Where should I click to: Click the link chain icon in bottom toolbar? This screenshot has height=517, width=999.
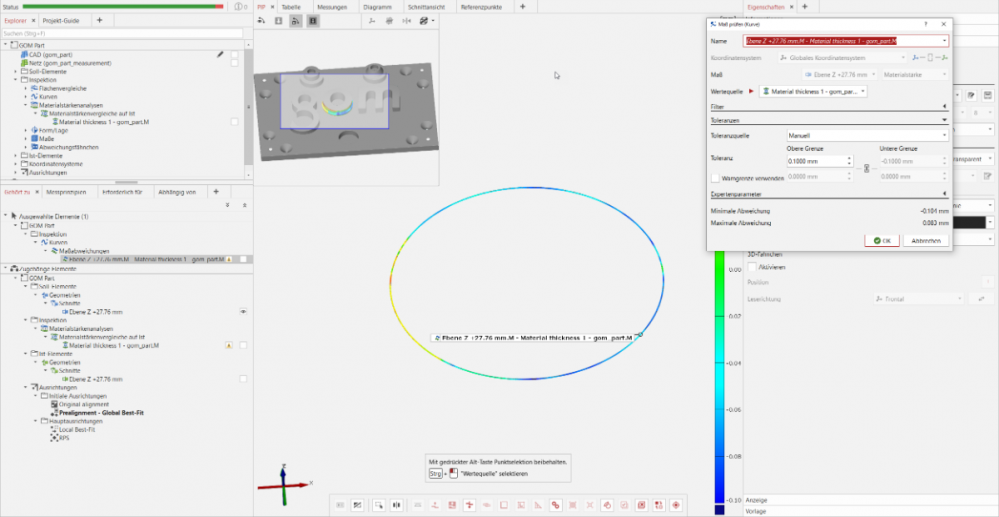(x=557, y=505)
